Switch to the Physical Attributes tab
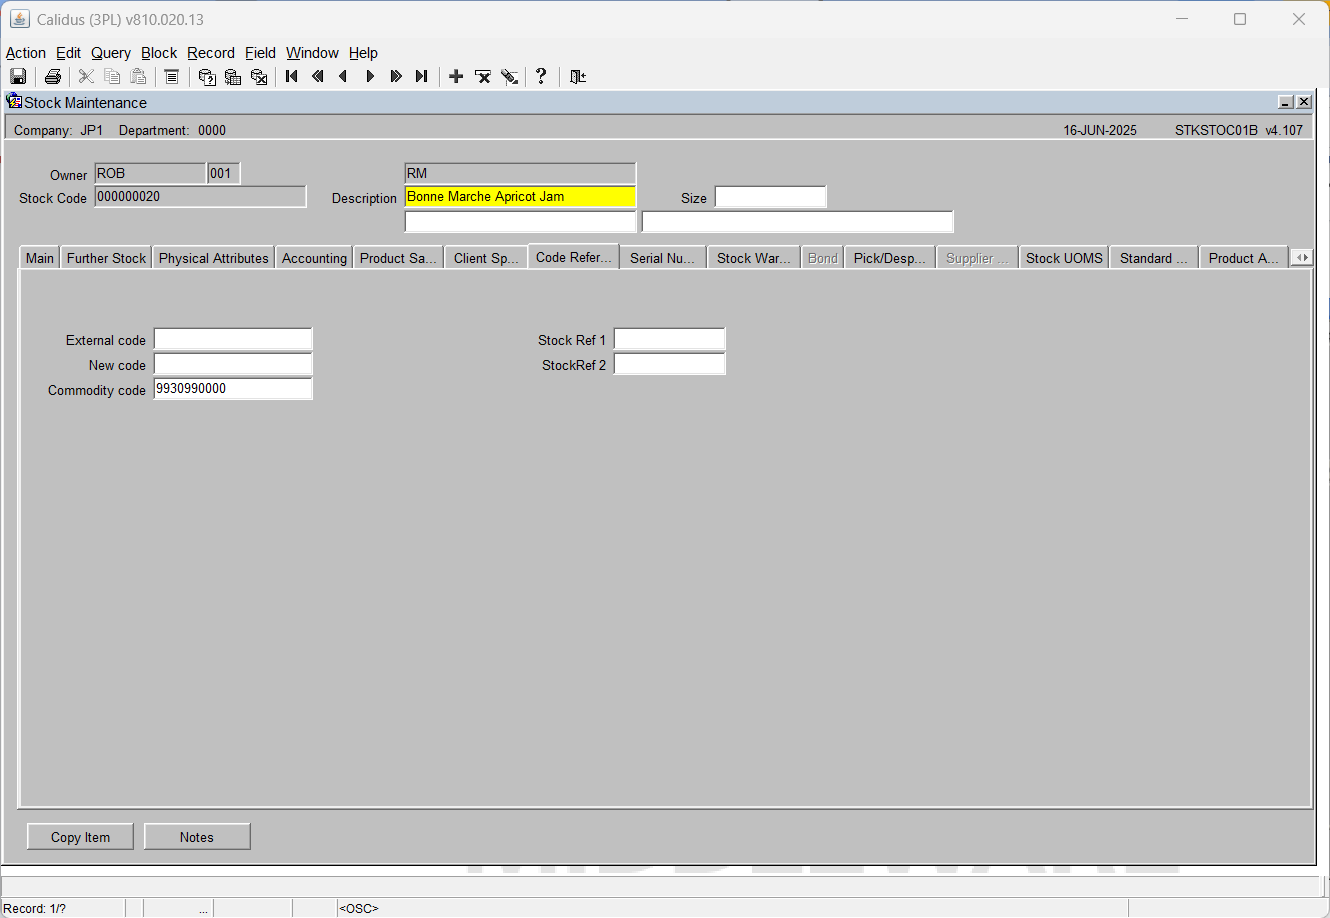This screenshot has height=918, width=1330. (x=214, y=258)
